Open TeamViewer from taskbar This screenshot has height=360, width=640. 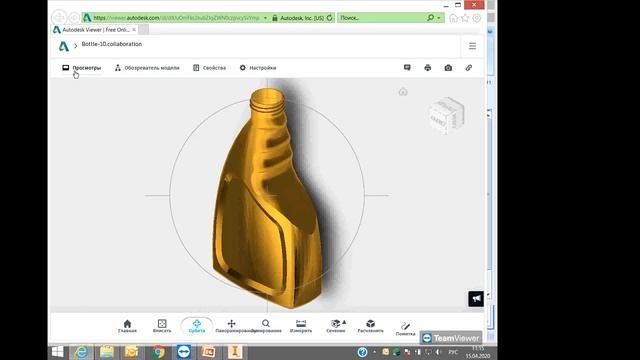(184, 352)
